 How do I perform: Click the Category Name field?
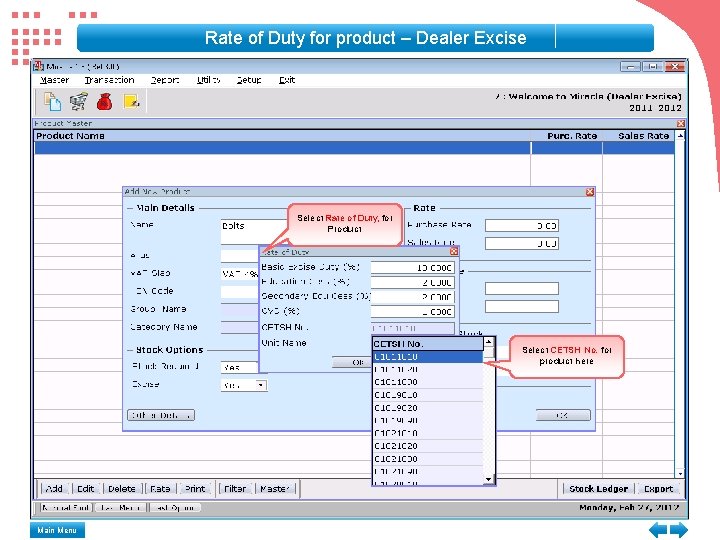240,327
